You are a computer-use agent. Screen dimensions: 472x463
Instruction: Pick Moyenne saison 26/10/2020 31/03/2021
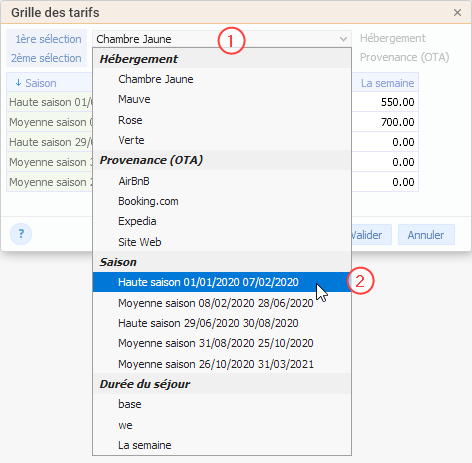(222, 364)
